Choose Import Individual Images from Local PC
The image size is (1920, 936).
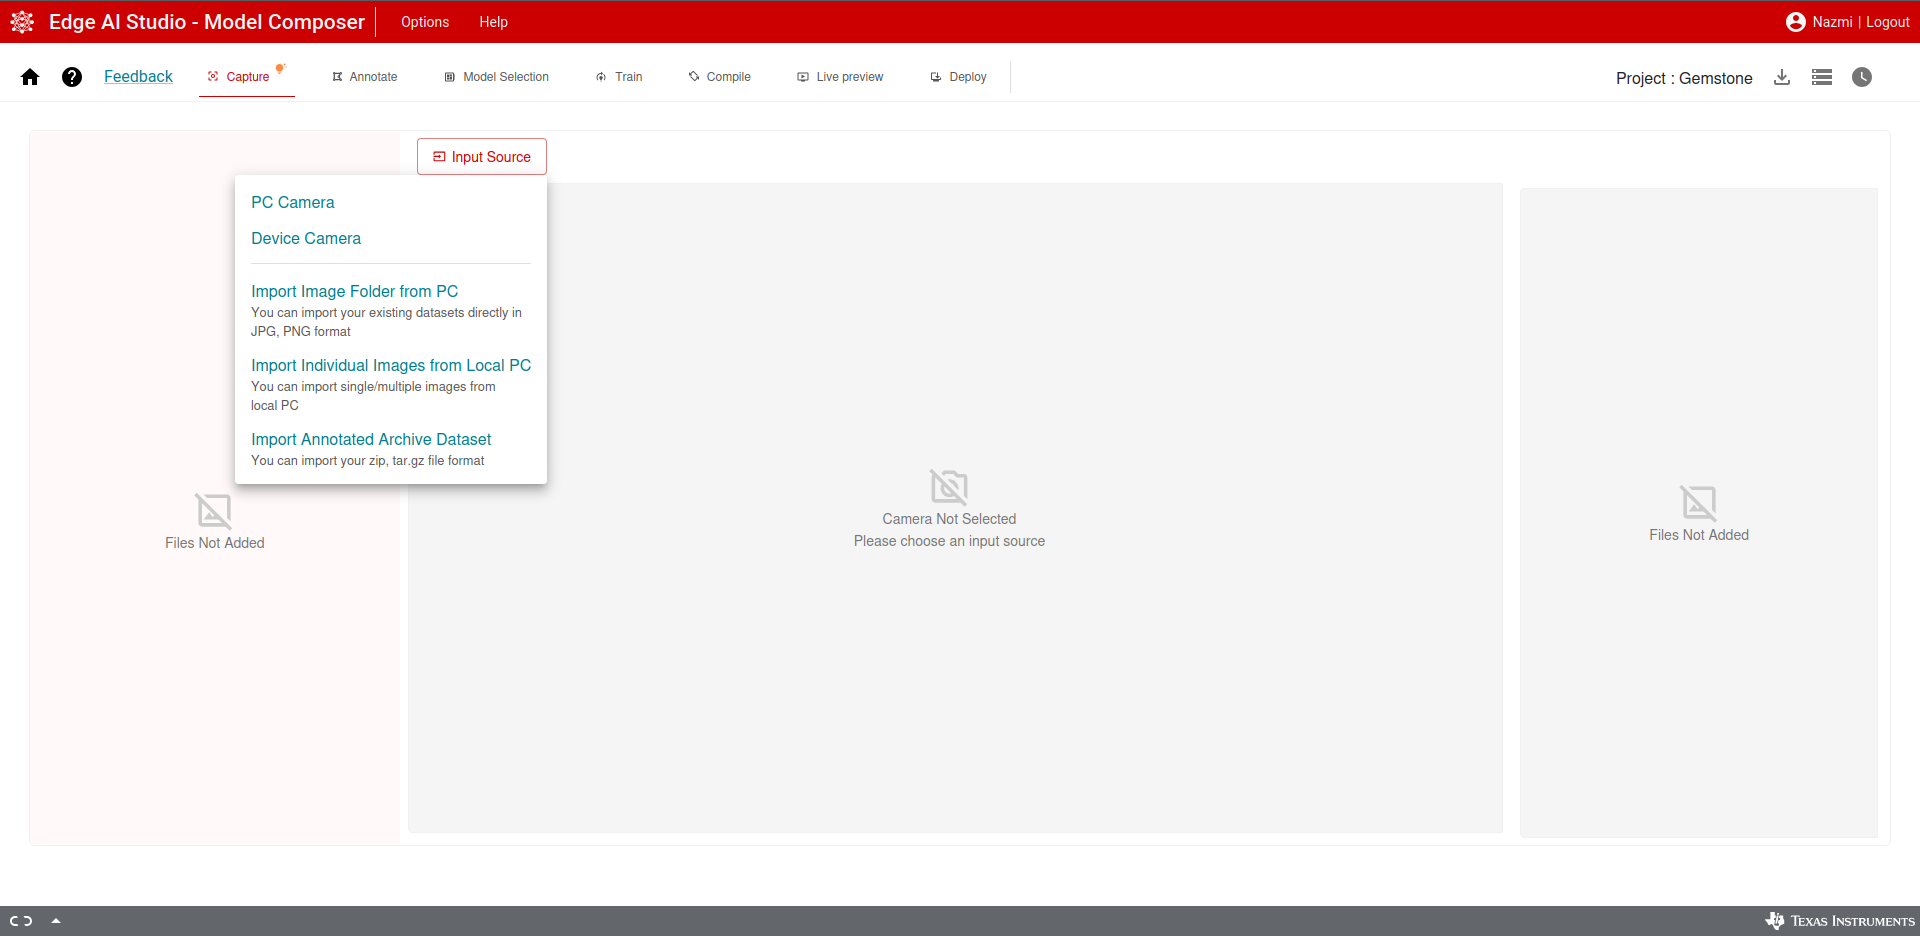click(x=391, y=365)
